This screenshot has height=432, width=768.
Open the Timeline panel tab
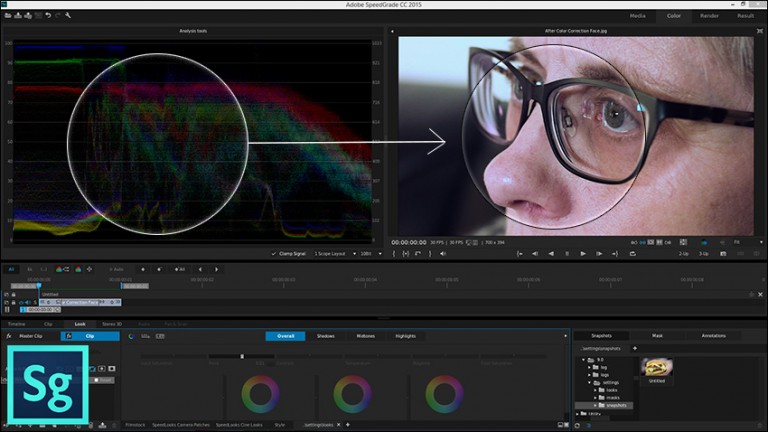(16, 324)
